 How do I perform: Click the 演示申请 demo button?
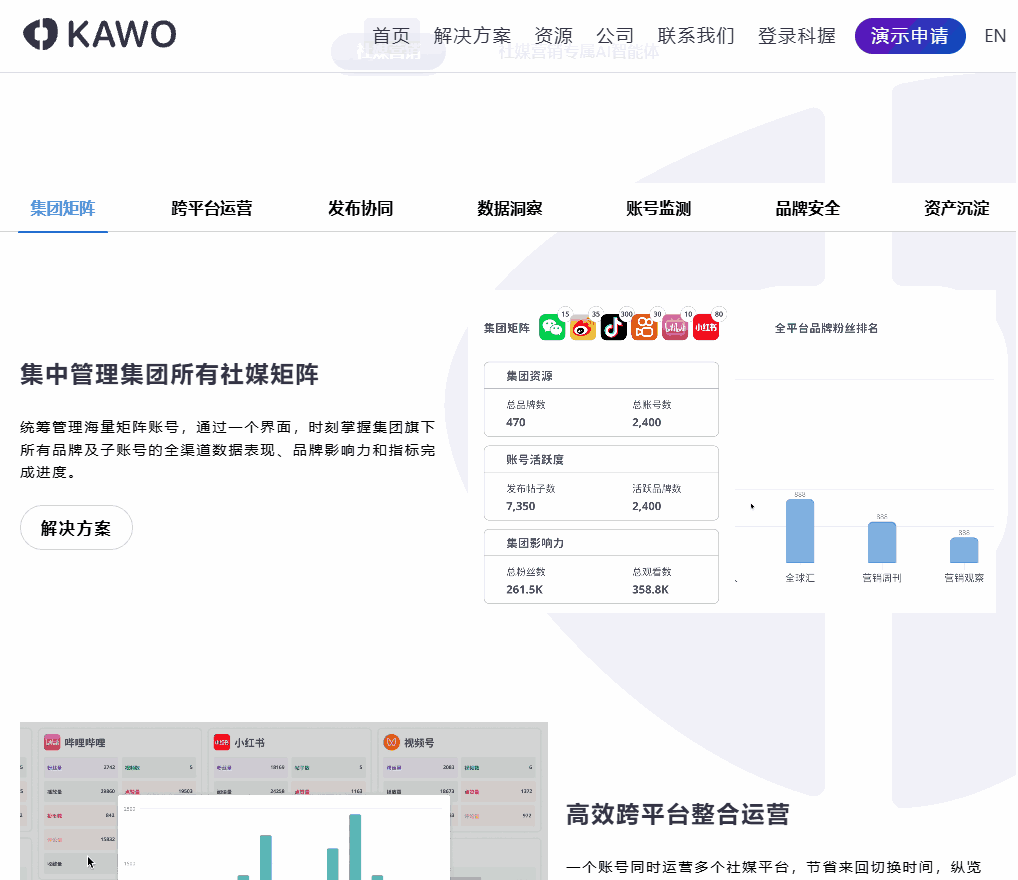click(910, 36)
